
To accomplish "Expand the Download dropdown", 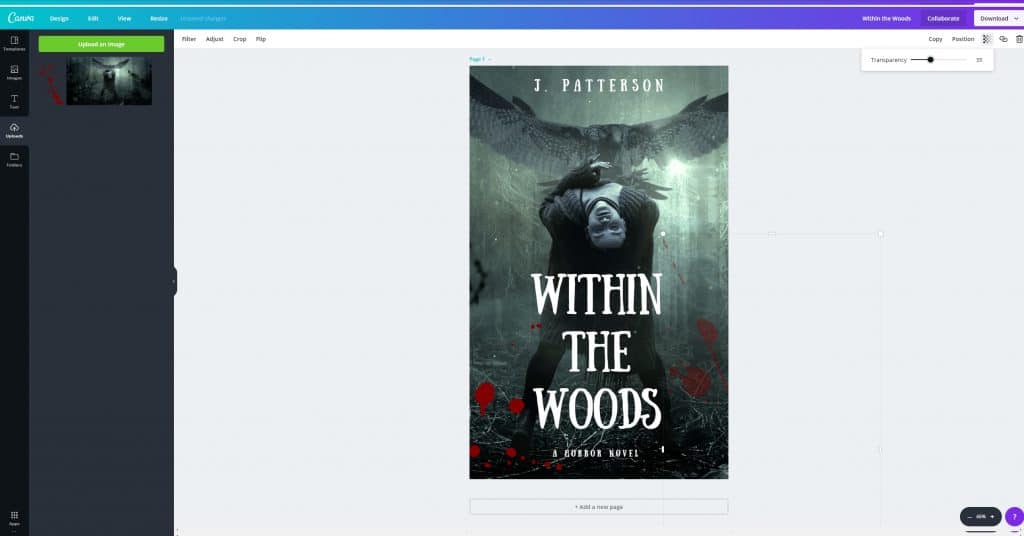I will 998,18.
